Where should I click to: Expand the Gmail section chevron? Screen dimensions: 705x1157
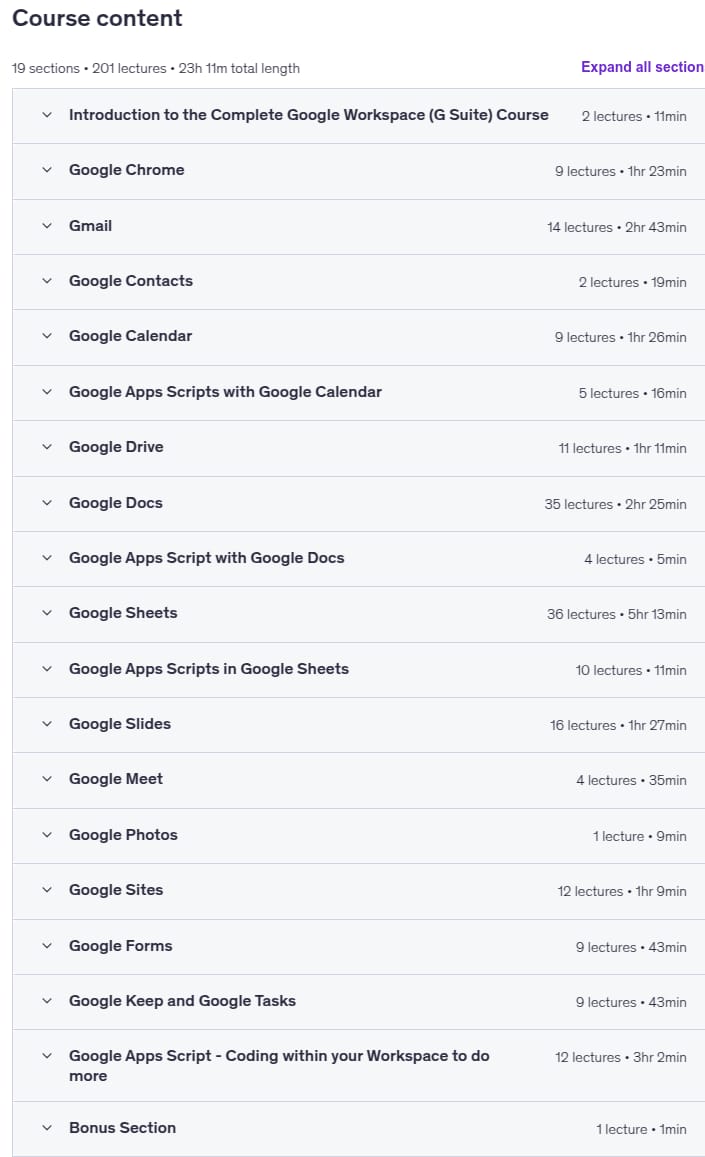coord(47,226)
